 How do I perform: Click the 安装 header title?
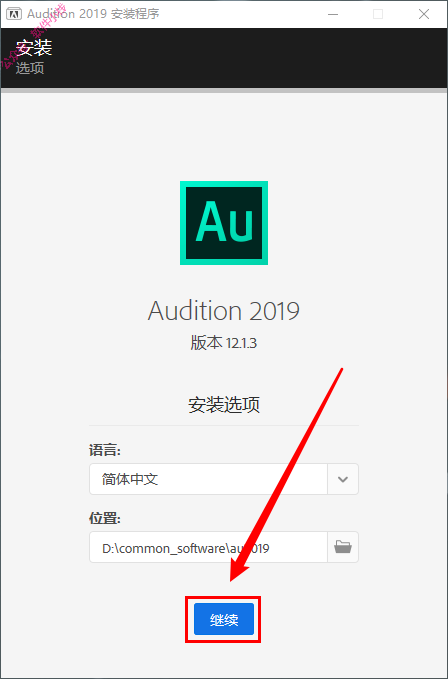coord(34,47)
